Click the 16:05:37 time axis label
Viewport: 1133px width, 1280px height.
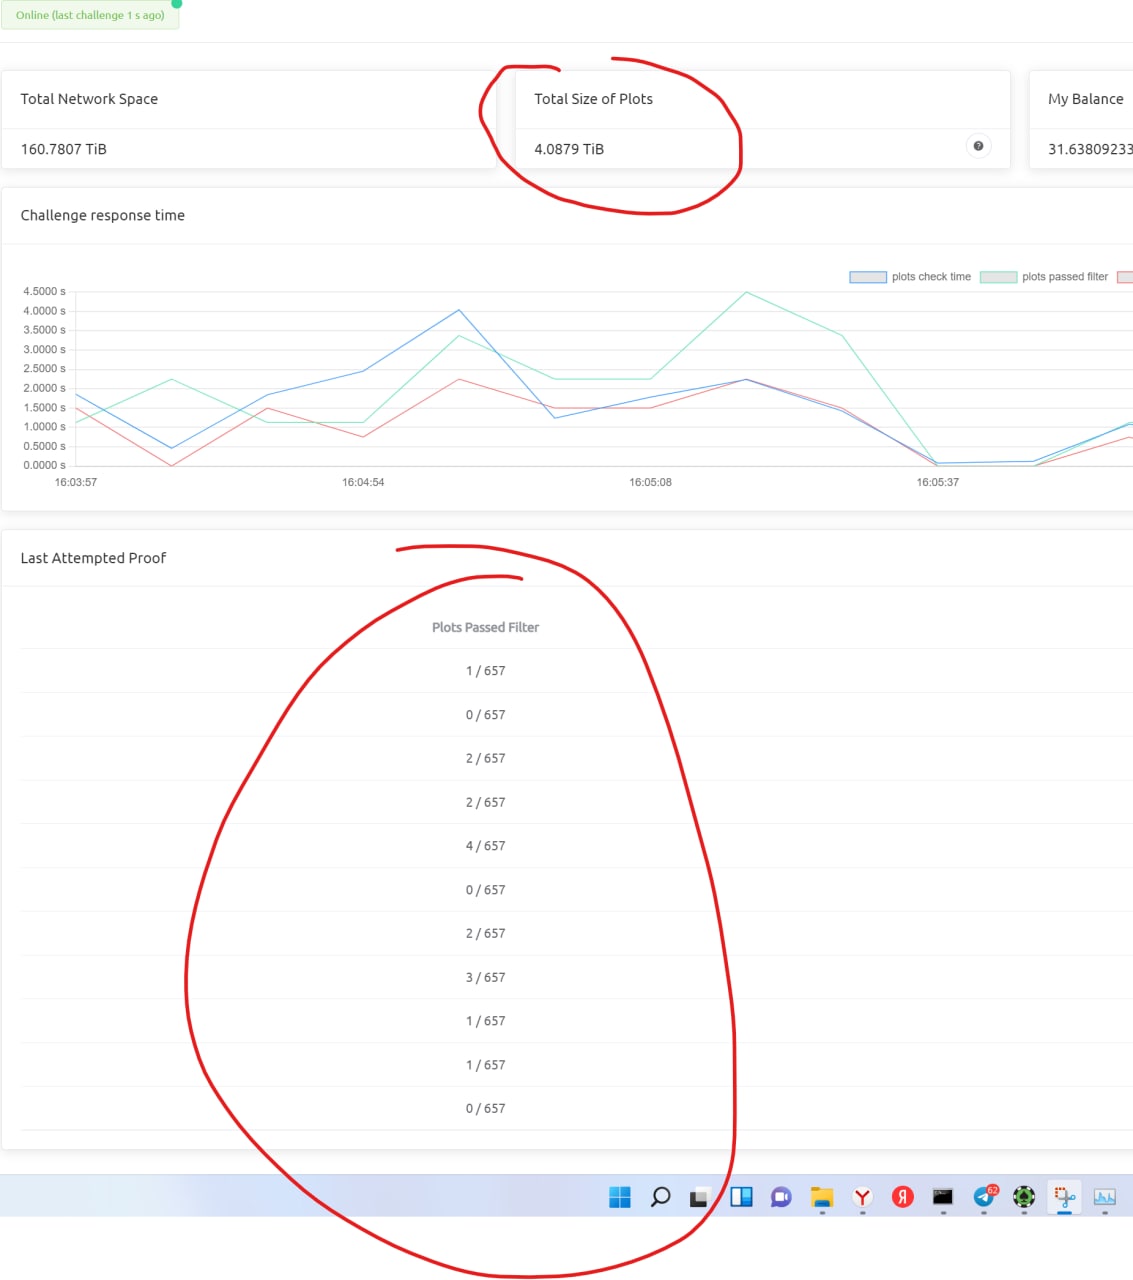tap(937, 482)
